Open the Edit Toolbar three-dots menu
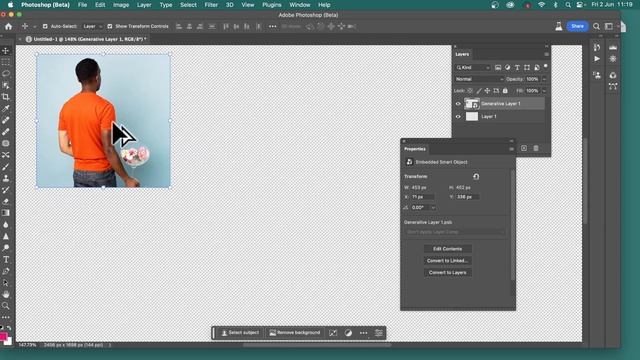Viewport: 640px width, 360px height. (6, 317)
